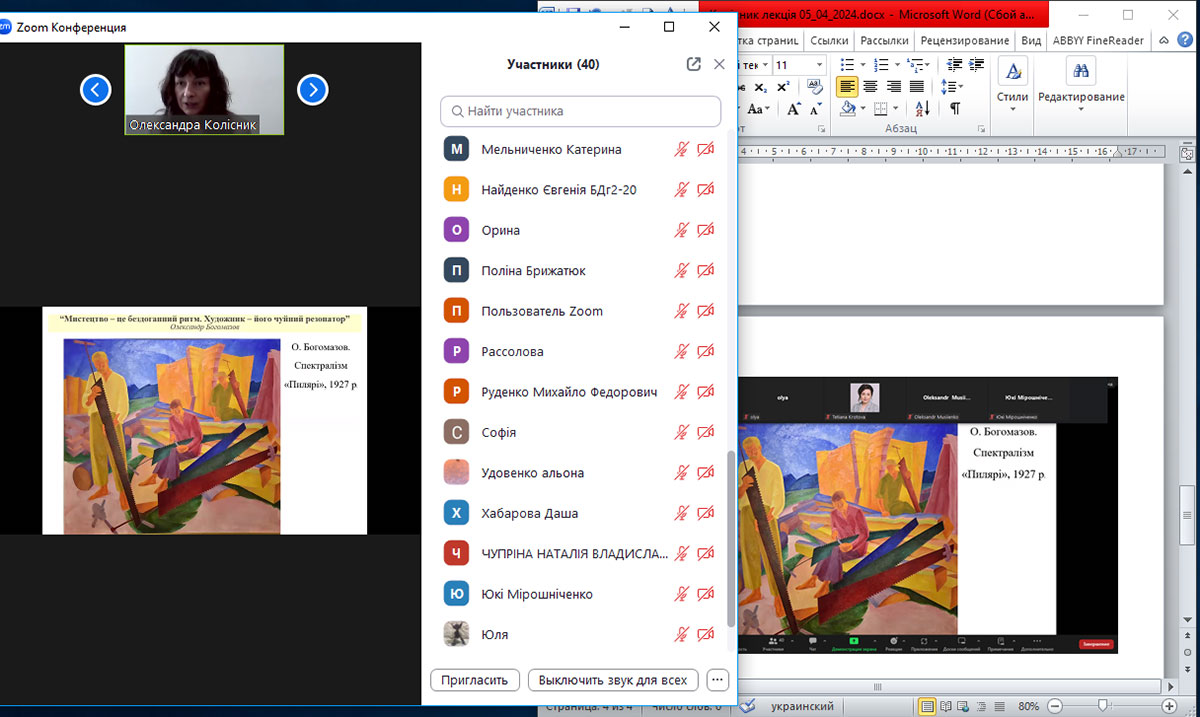Viewport: 1200px width, 717px height.
Task: Search participants in Найти участника field
Action: pyautogui.click(x=581, y=111)
